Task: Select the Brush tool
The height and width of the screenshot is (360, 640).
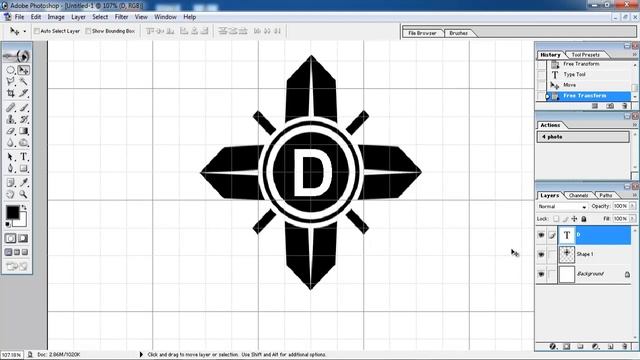Action: (x=24, y=108)
